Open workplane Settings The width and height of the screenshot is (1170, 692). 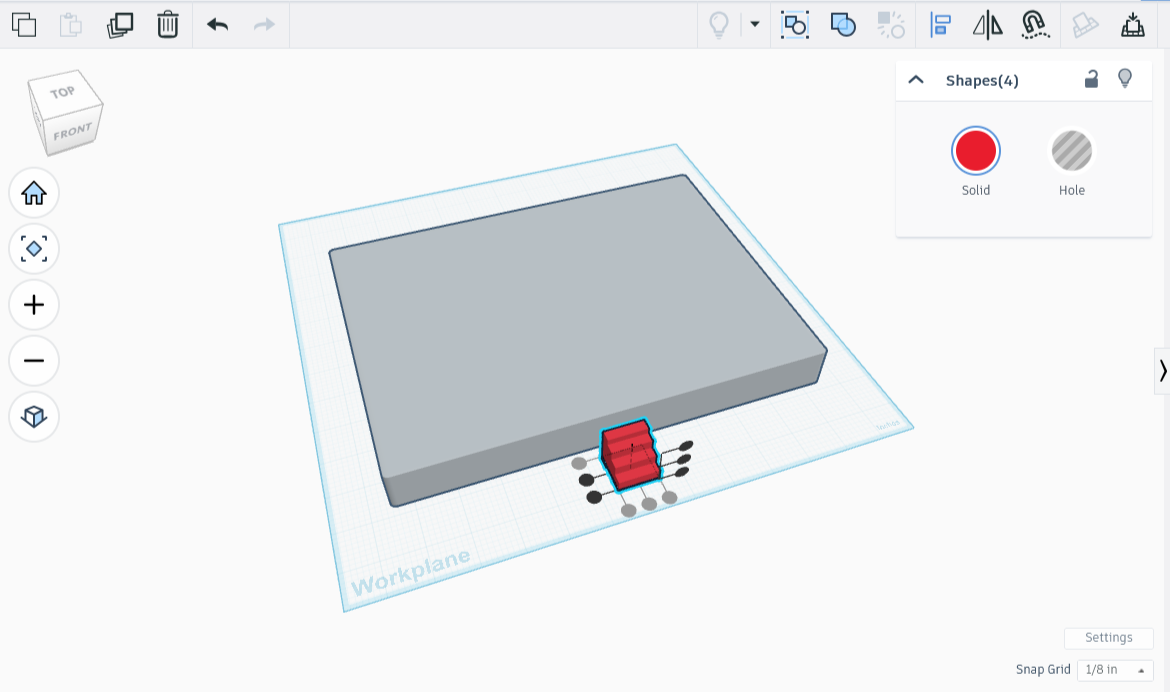point(1108,638)
